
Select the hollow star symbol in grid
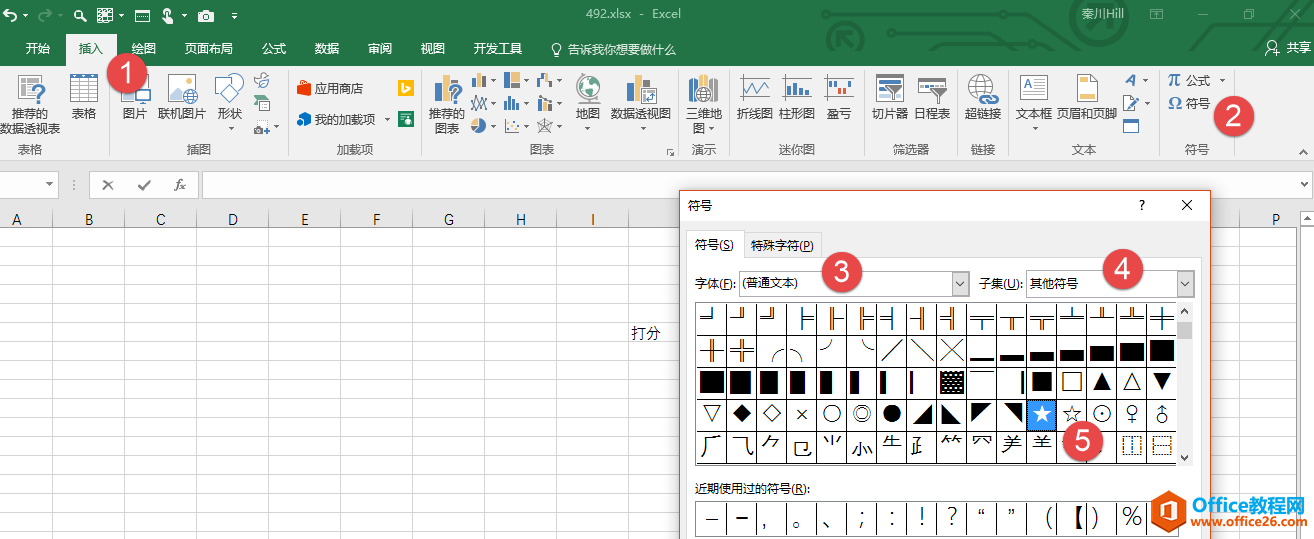(x=1072, y=413)
